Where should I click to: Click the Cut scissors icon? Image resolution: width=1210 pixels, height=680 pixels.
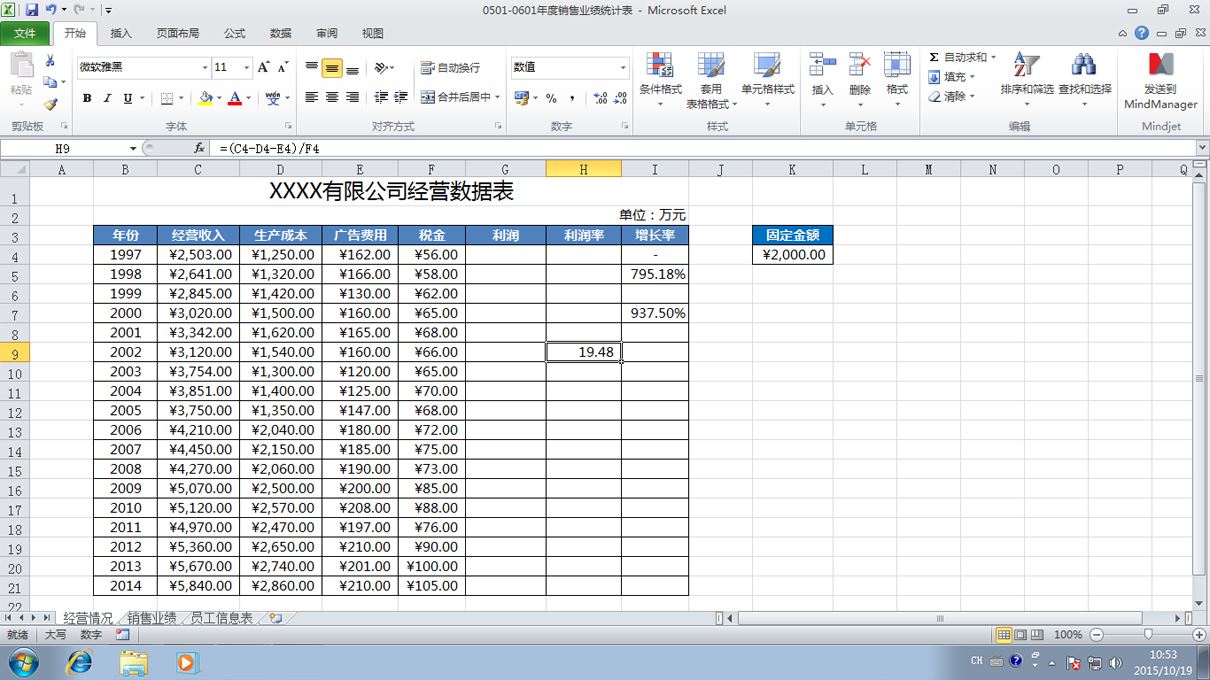(x=50, y=61)
